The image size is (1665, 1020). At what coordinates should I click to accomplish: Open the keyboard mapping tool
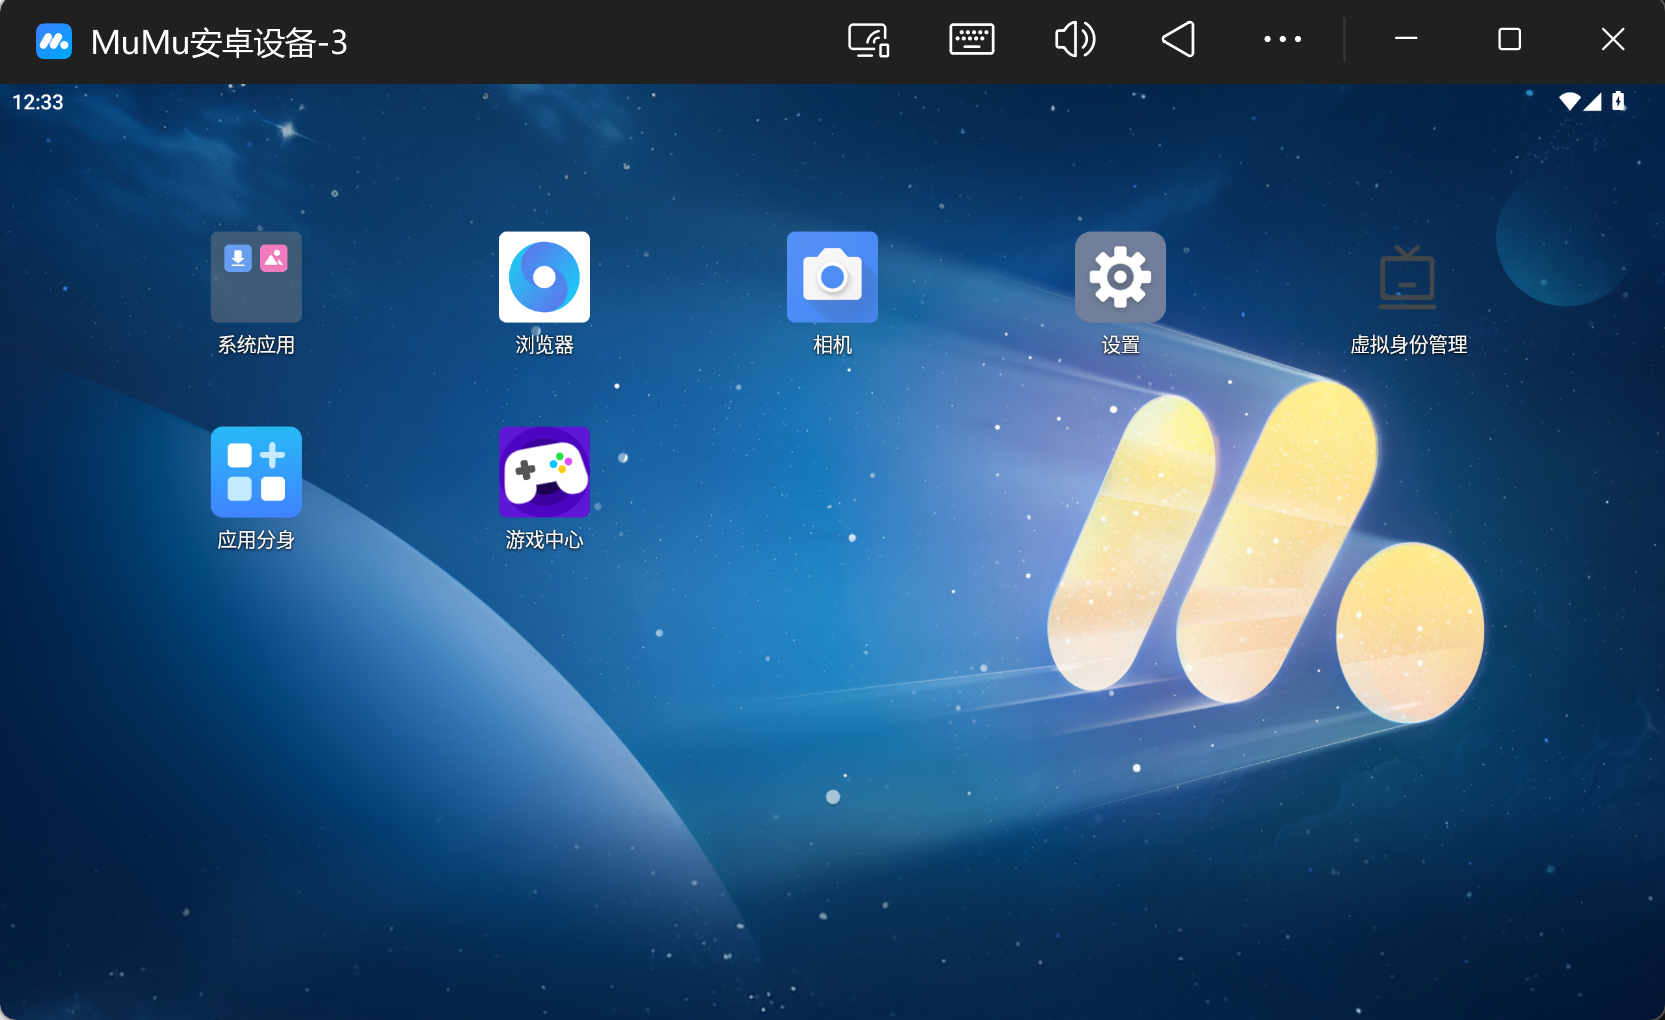pyautogui.click(x=972, y=40)
